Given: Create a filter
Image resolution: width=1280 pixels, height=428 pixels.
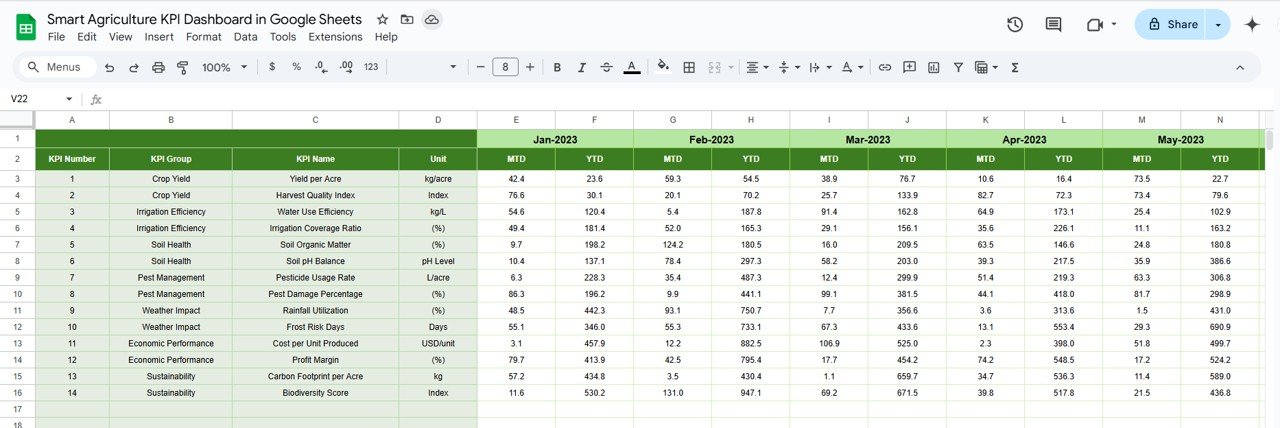Looking at the screenshot, I should pos(958,67).
